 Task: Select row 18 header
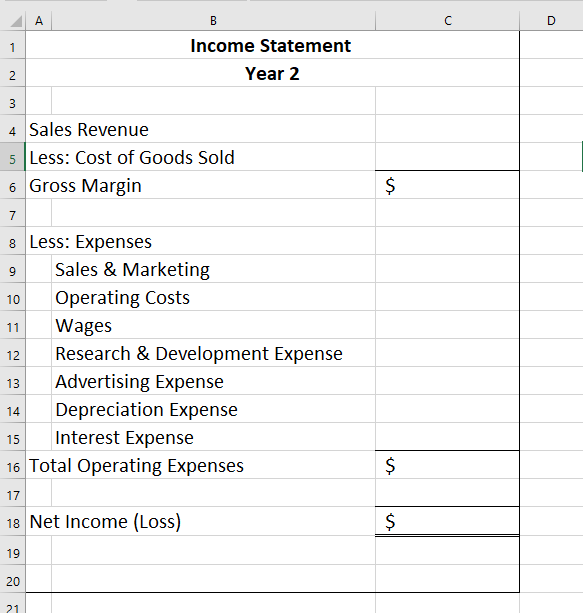click(x=13, y=522)
